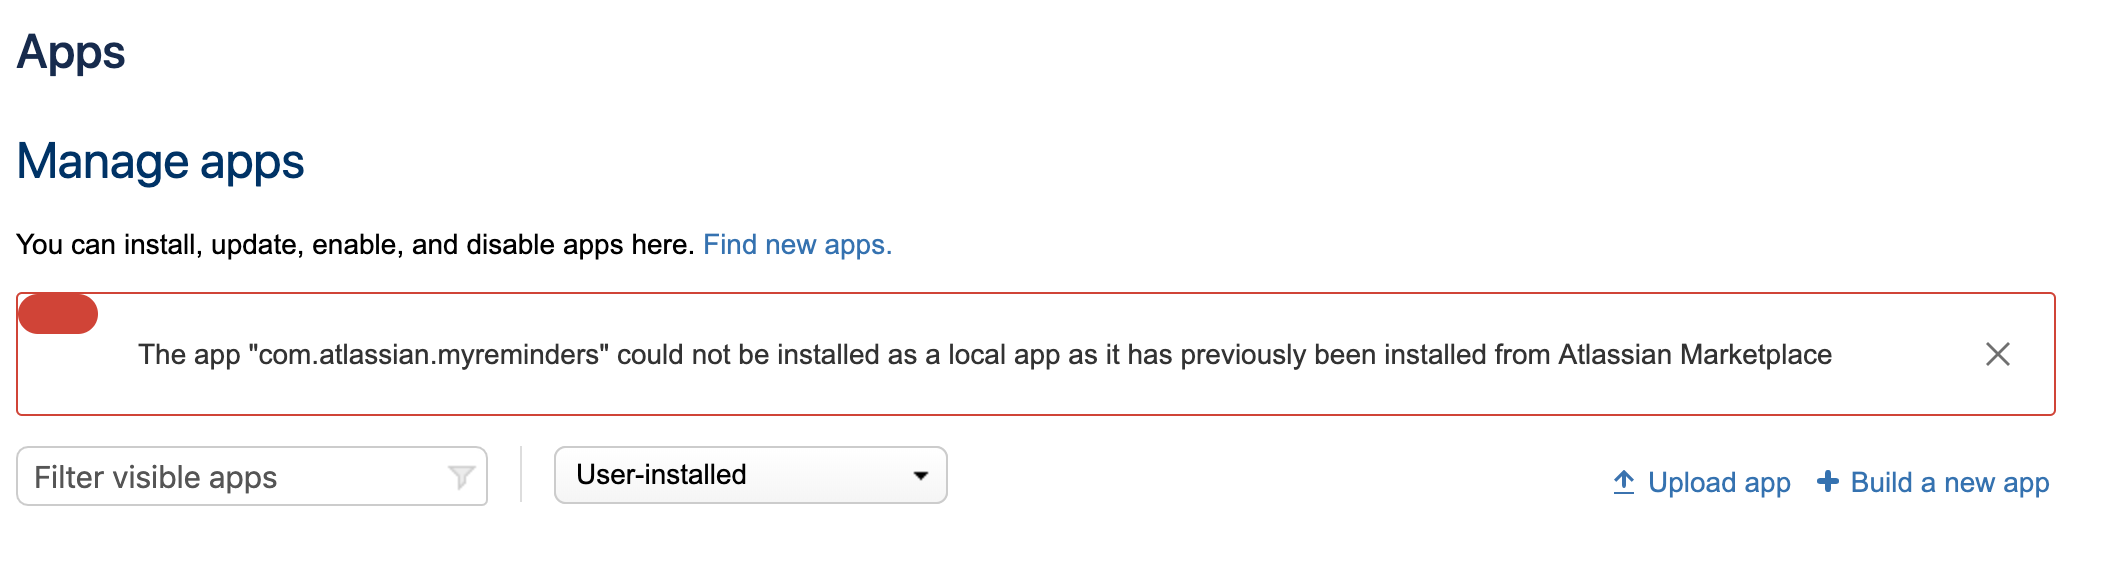This screenshot has height=570, width=2108.
Task: Click the red error badge in the banner
Action: (x=58, y=314)
